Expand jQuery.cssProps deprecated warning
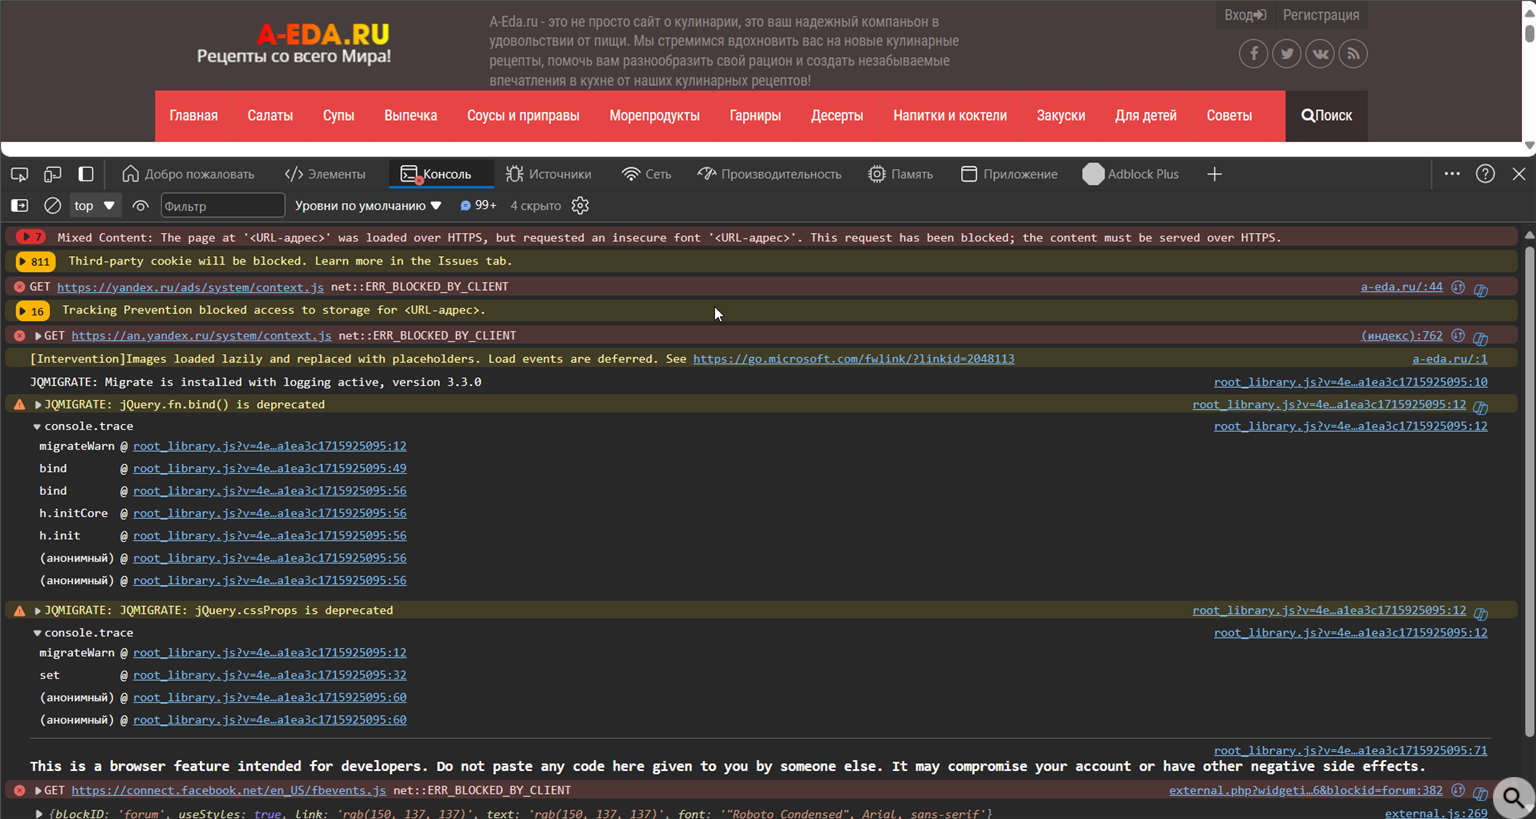Viewport: 1536px width, 819px height. (x=38, y=610)
